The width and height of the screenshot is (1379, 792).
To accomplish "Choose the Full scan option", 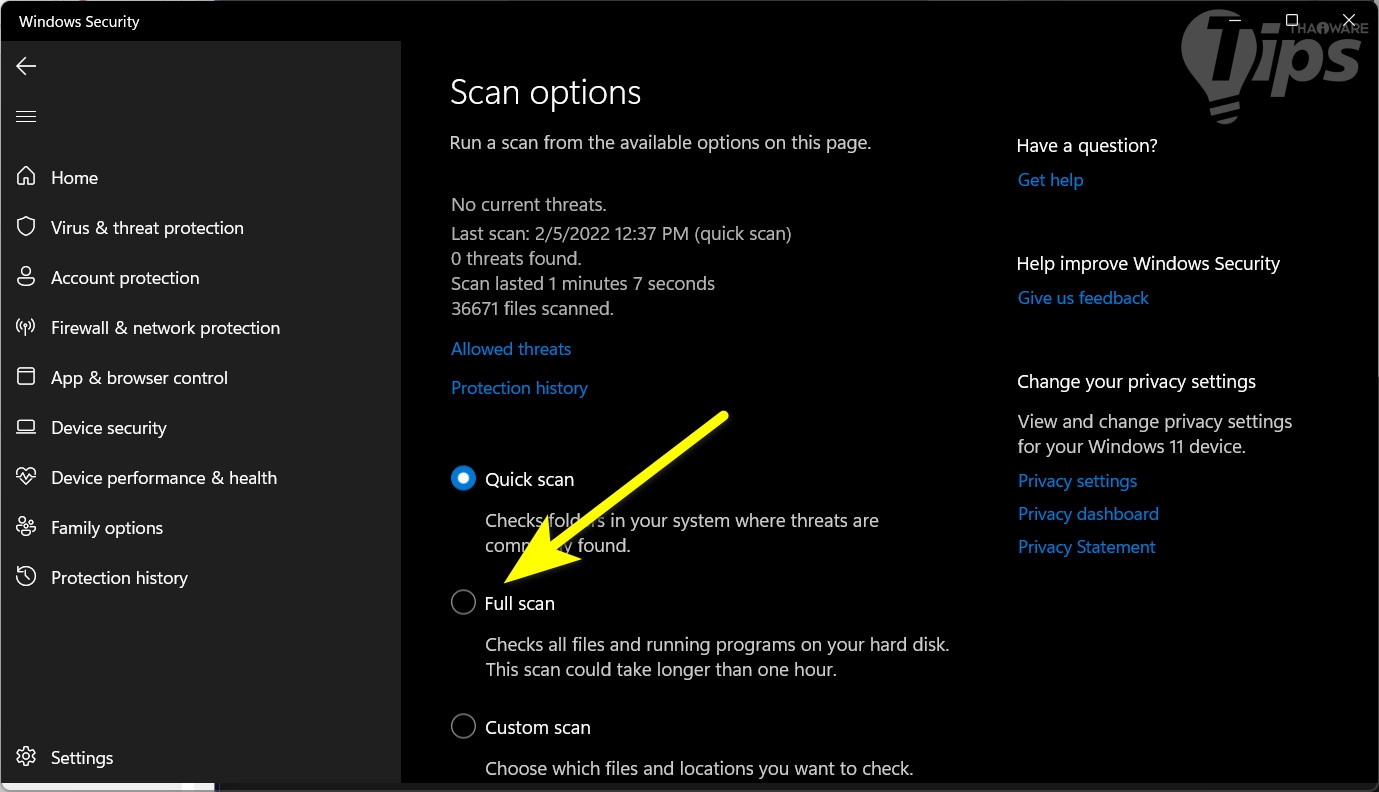I will pyautogui.click(x=463, y=603).
